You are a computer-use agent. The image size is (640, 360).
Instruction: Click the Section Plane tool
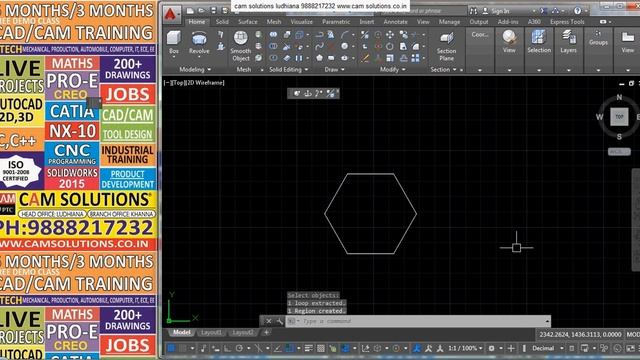pos(447,46)
